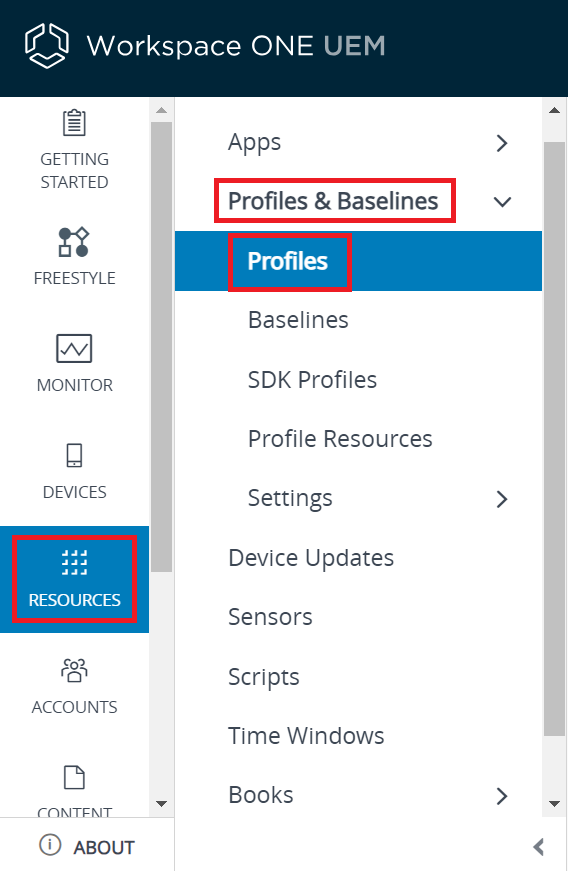Open the Accounts people icon
Viewport: 568px width, 871px height.
(x=74, y=670)
